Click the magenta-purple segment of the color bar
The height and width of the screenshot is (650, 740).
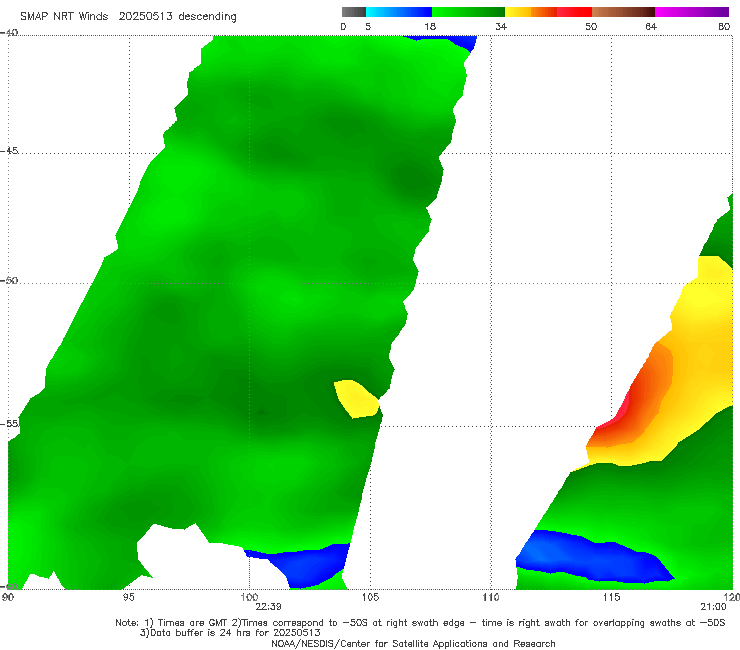[x=692, y=12]
